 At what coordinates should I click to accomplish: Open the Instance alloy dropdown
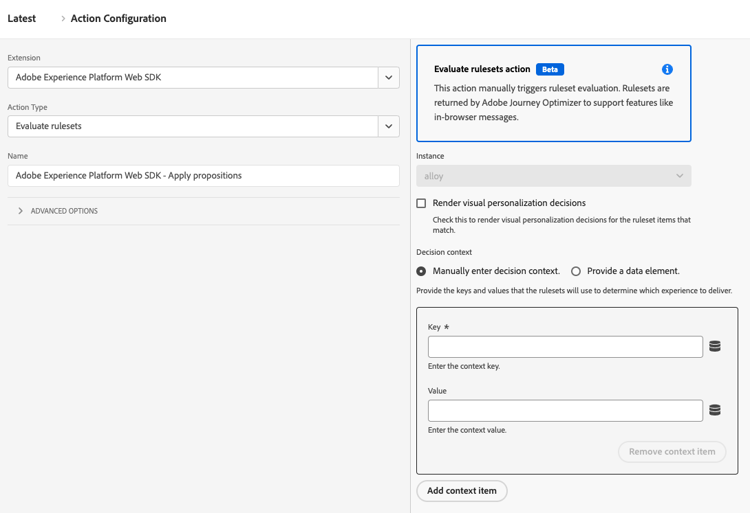[553, 176]
